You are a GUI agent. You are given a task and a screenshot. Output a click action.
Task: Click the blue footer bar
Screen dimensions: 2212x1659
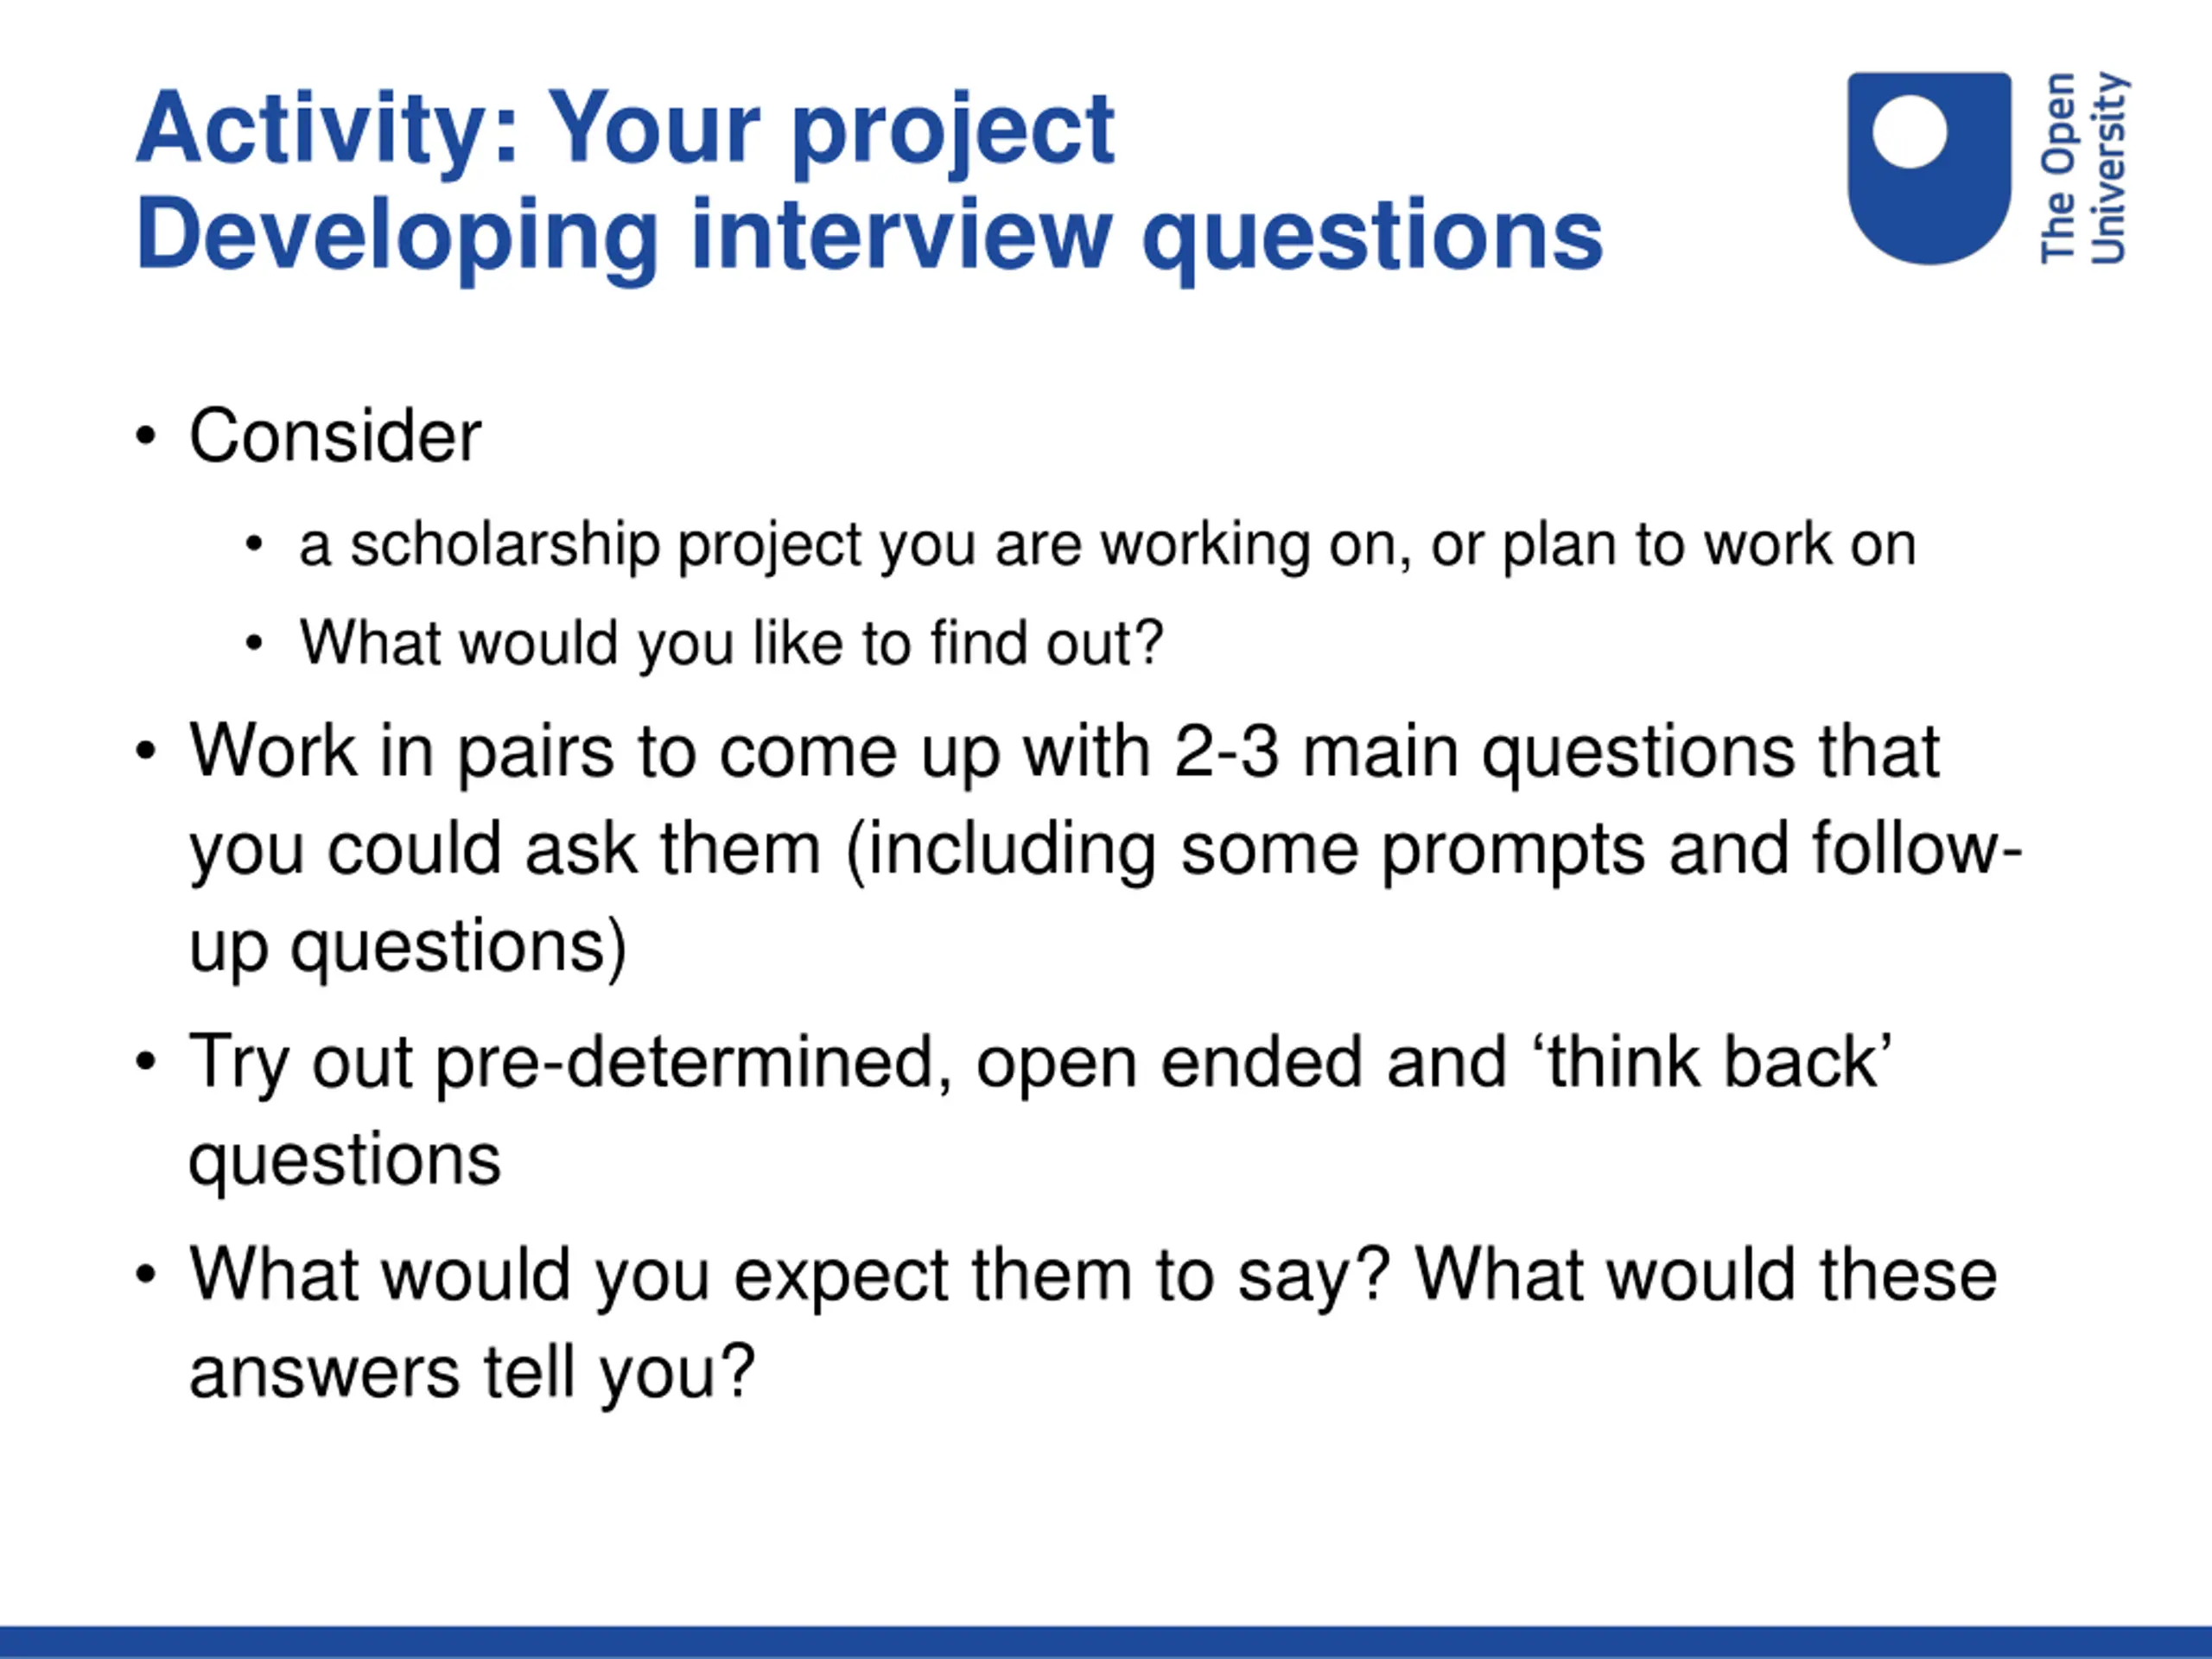pyautogui.click(x=1106, y=1642)
